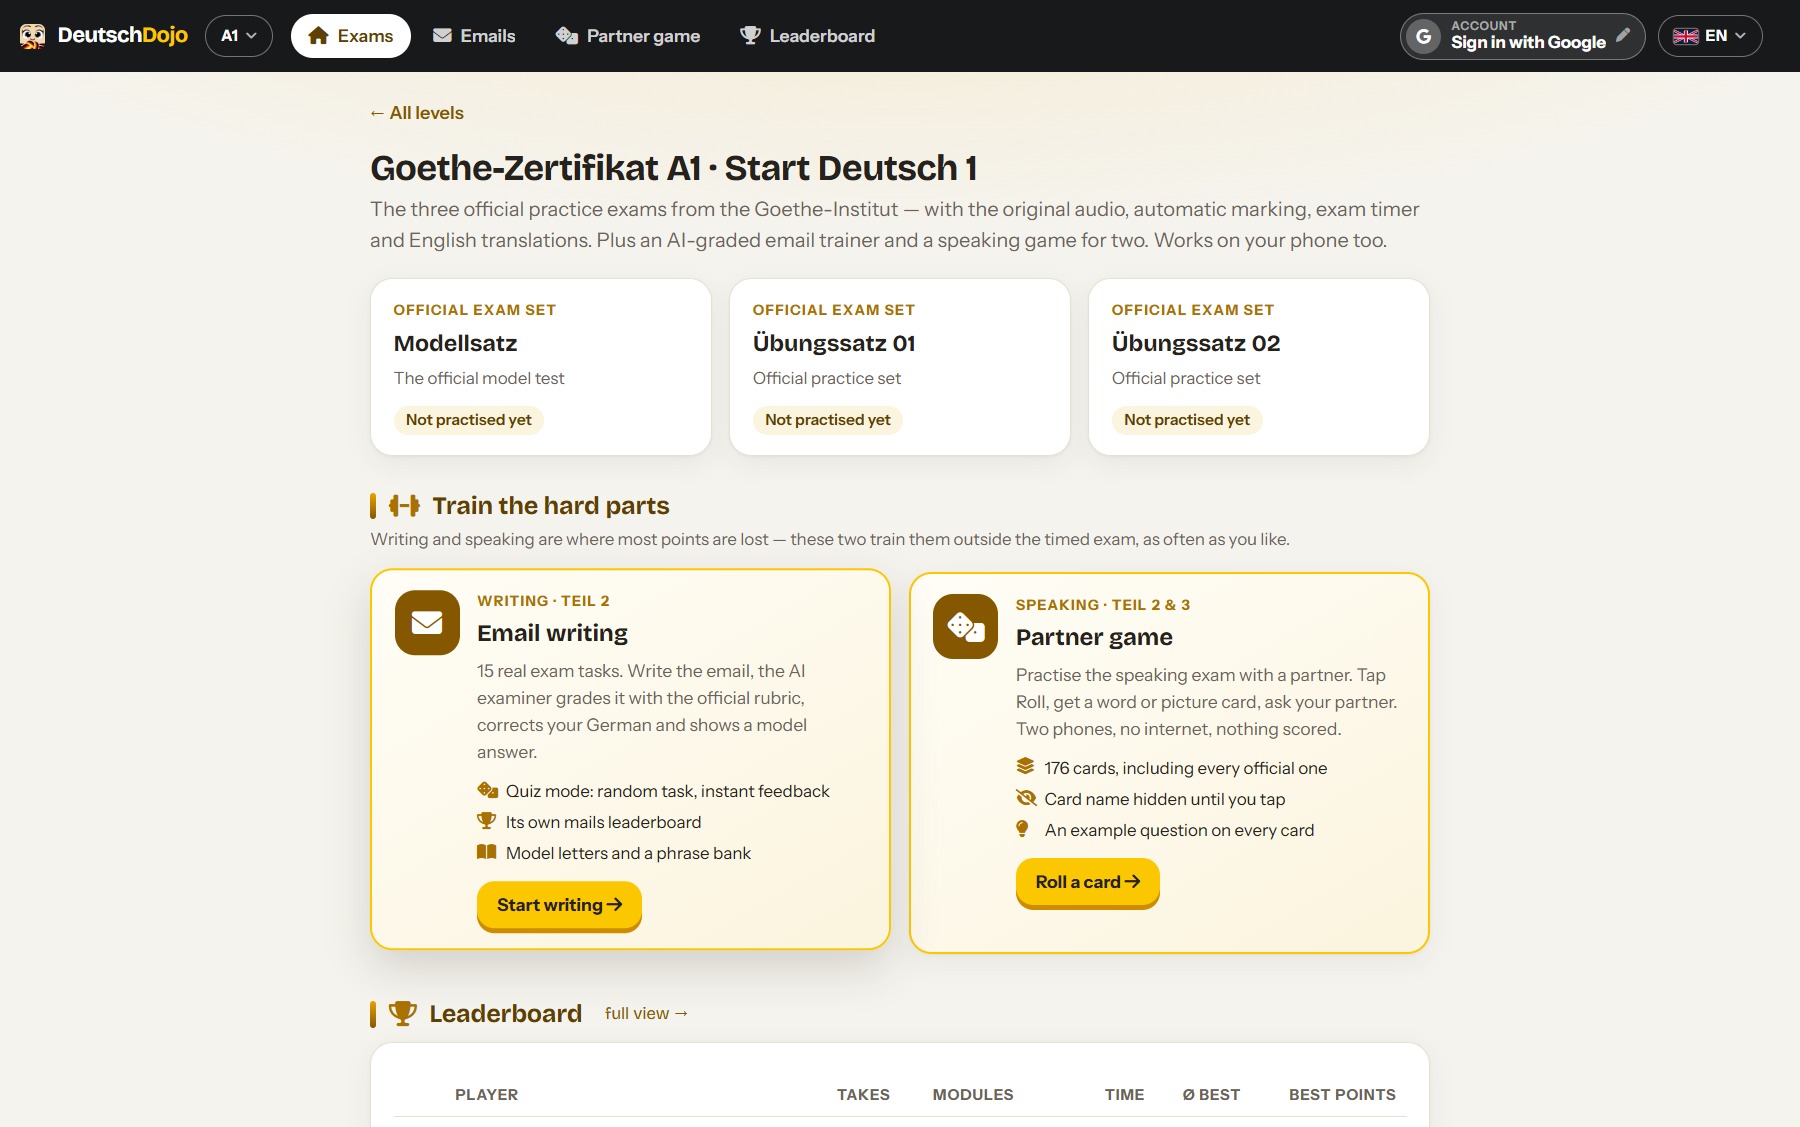Image resolution: width=1800 pixels, height=1127 pixels.
Task: Click the Partner game card heading
Action: (1094, 637)
